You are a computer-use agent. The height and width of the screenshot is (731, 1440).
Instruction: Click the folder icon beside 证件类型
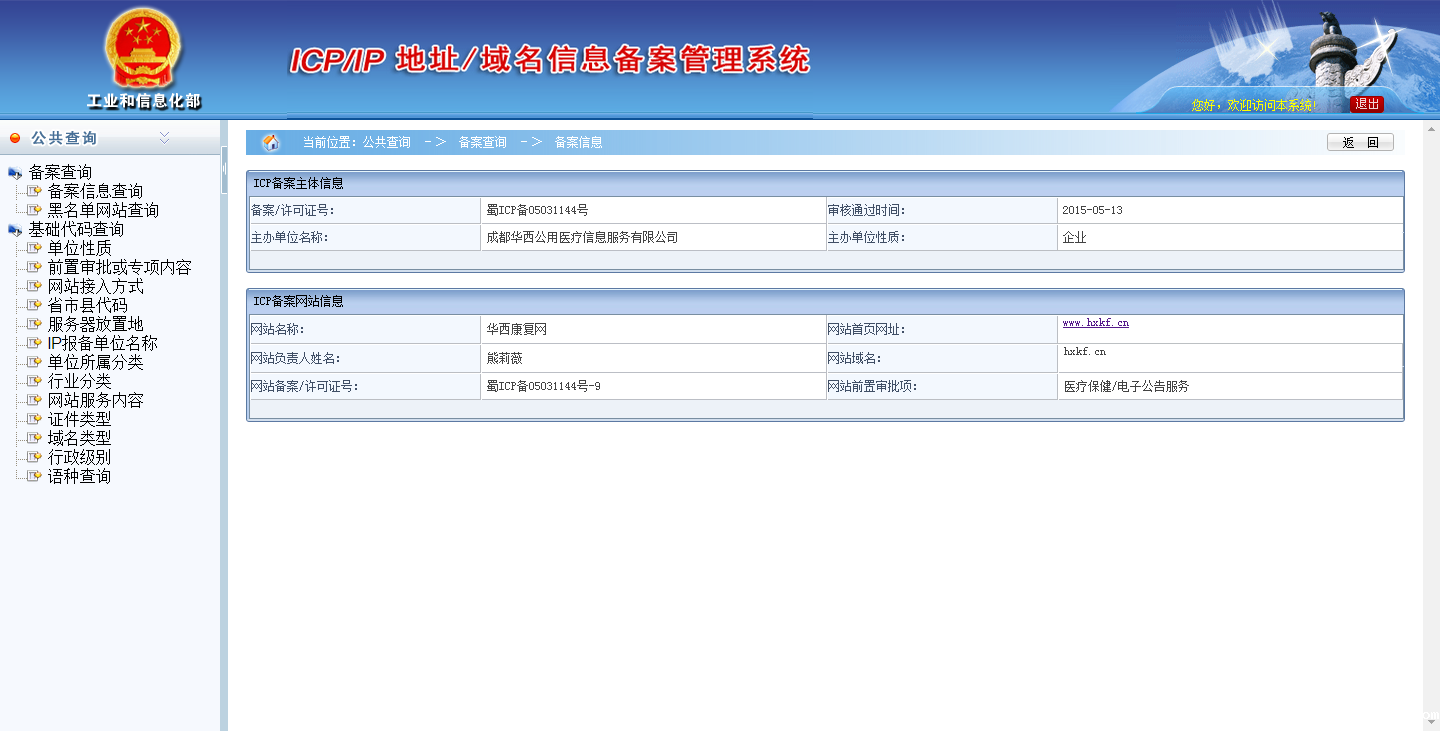35,420
